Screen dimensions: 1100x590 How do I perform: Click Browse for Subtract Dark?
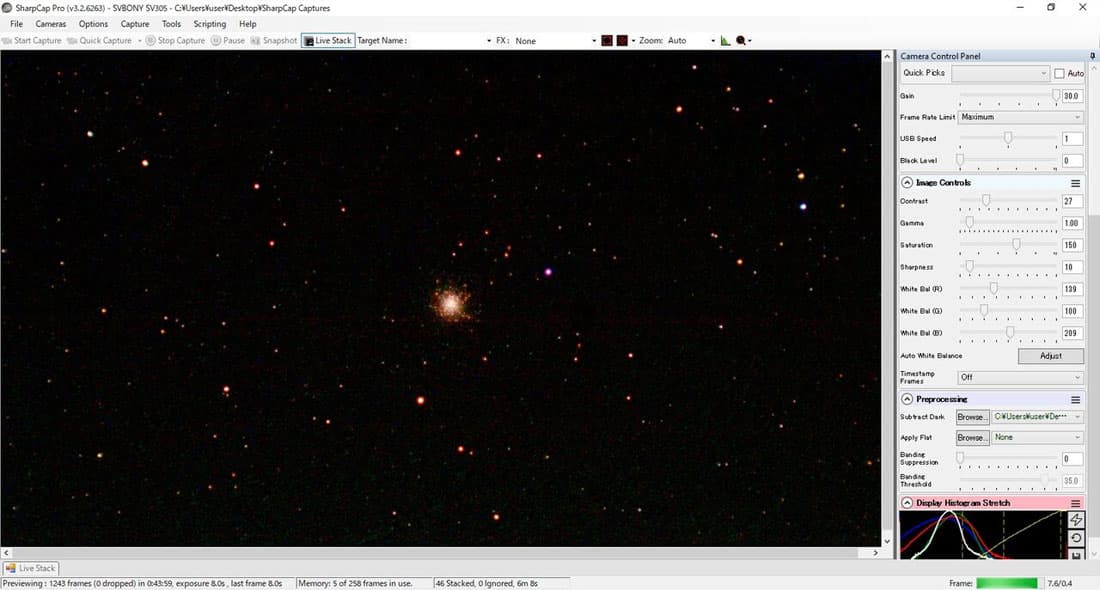click(972, 417)
